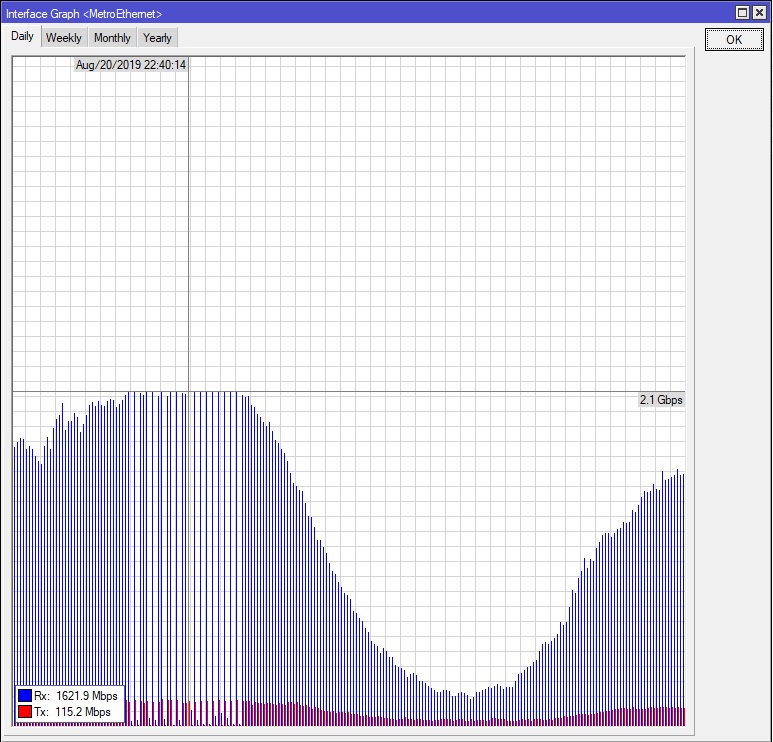This screenshot has width=773, height=742.
Task: Switch to the Daily tab
Action: [x=22, y=37]
